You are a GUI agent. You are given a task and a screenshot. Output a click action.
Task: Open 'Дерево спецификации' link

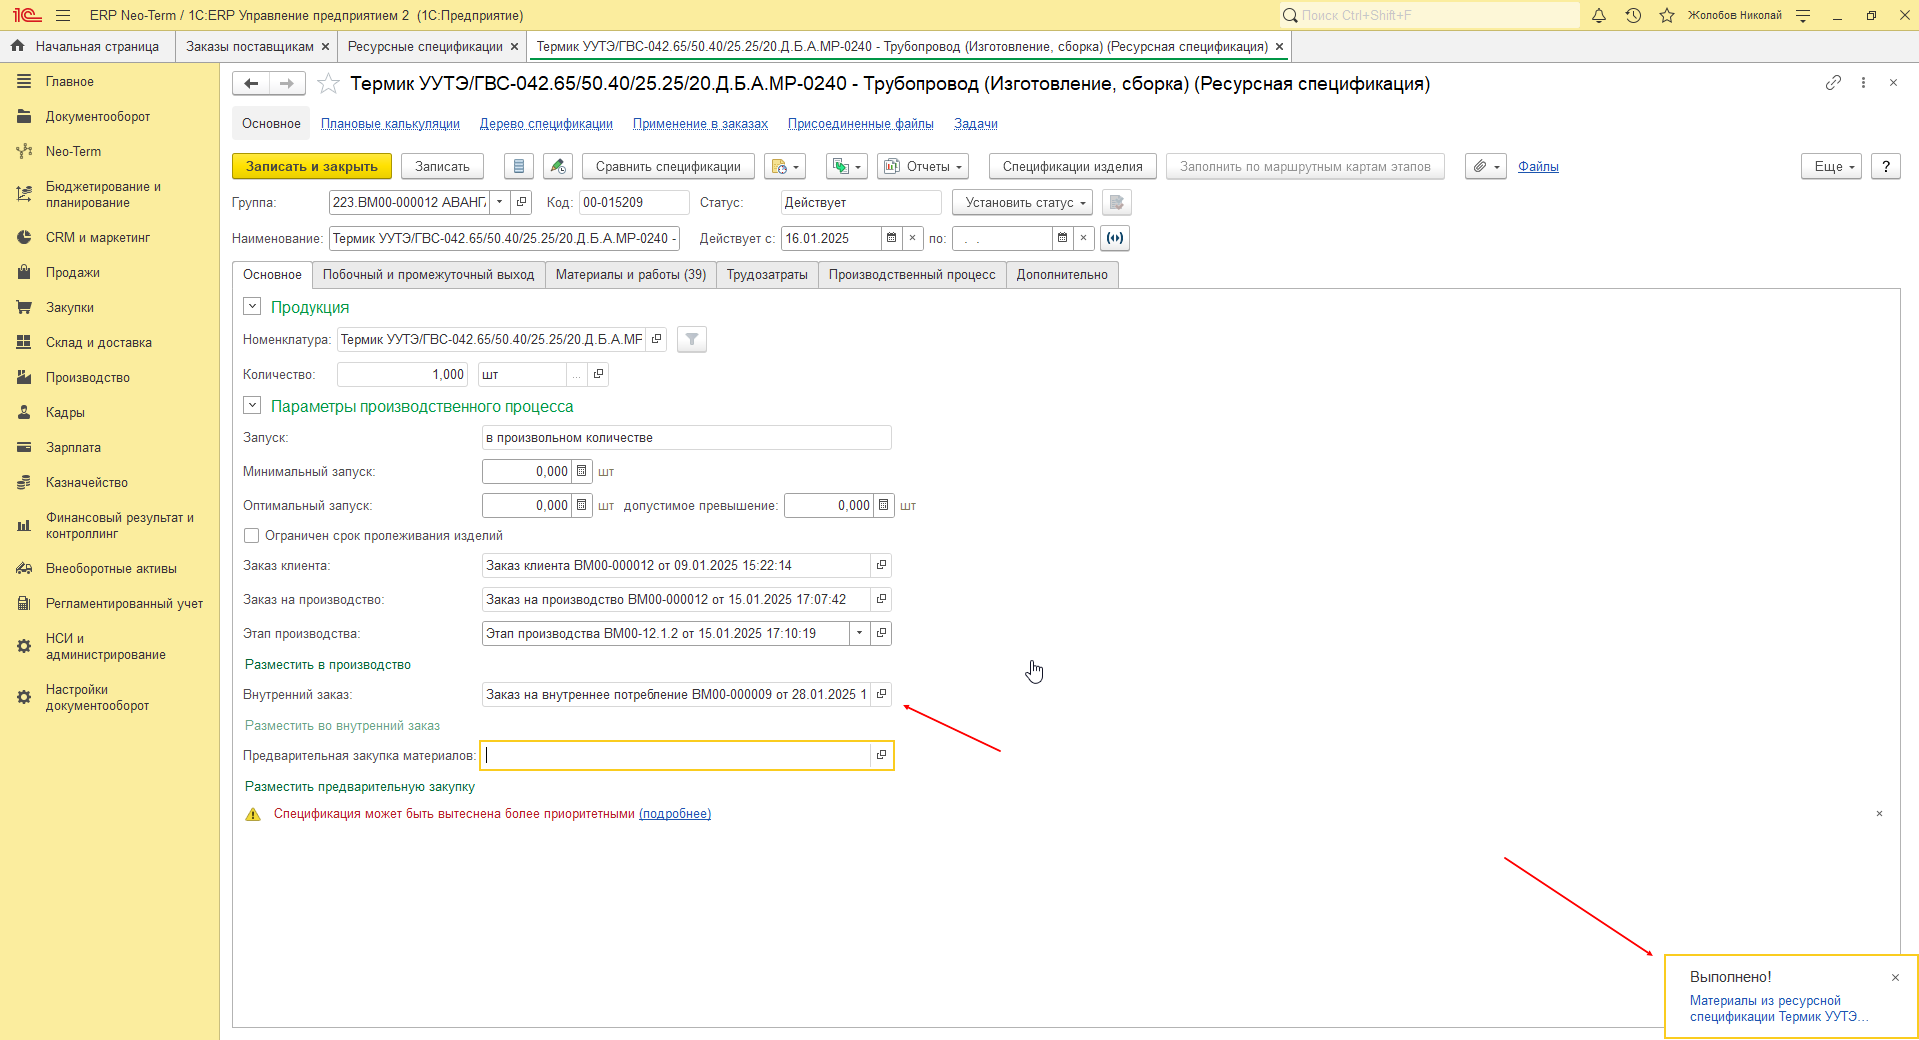pos(546,124)
